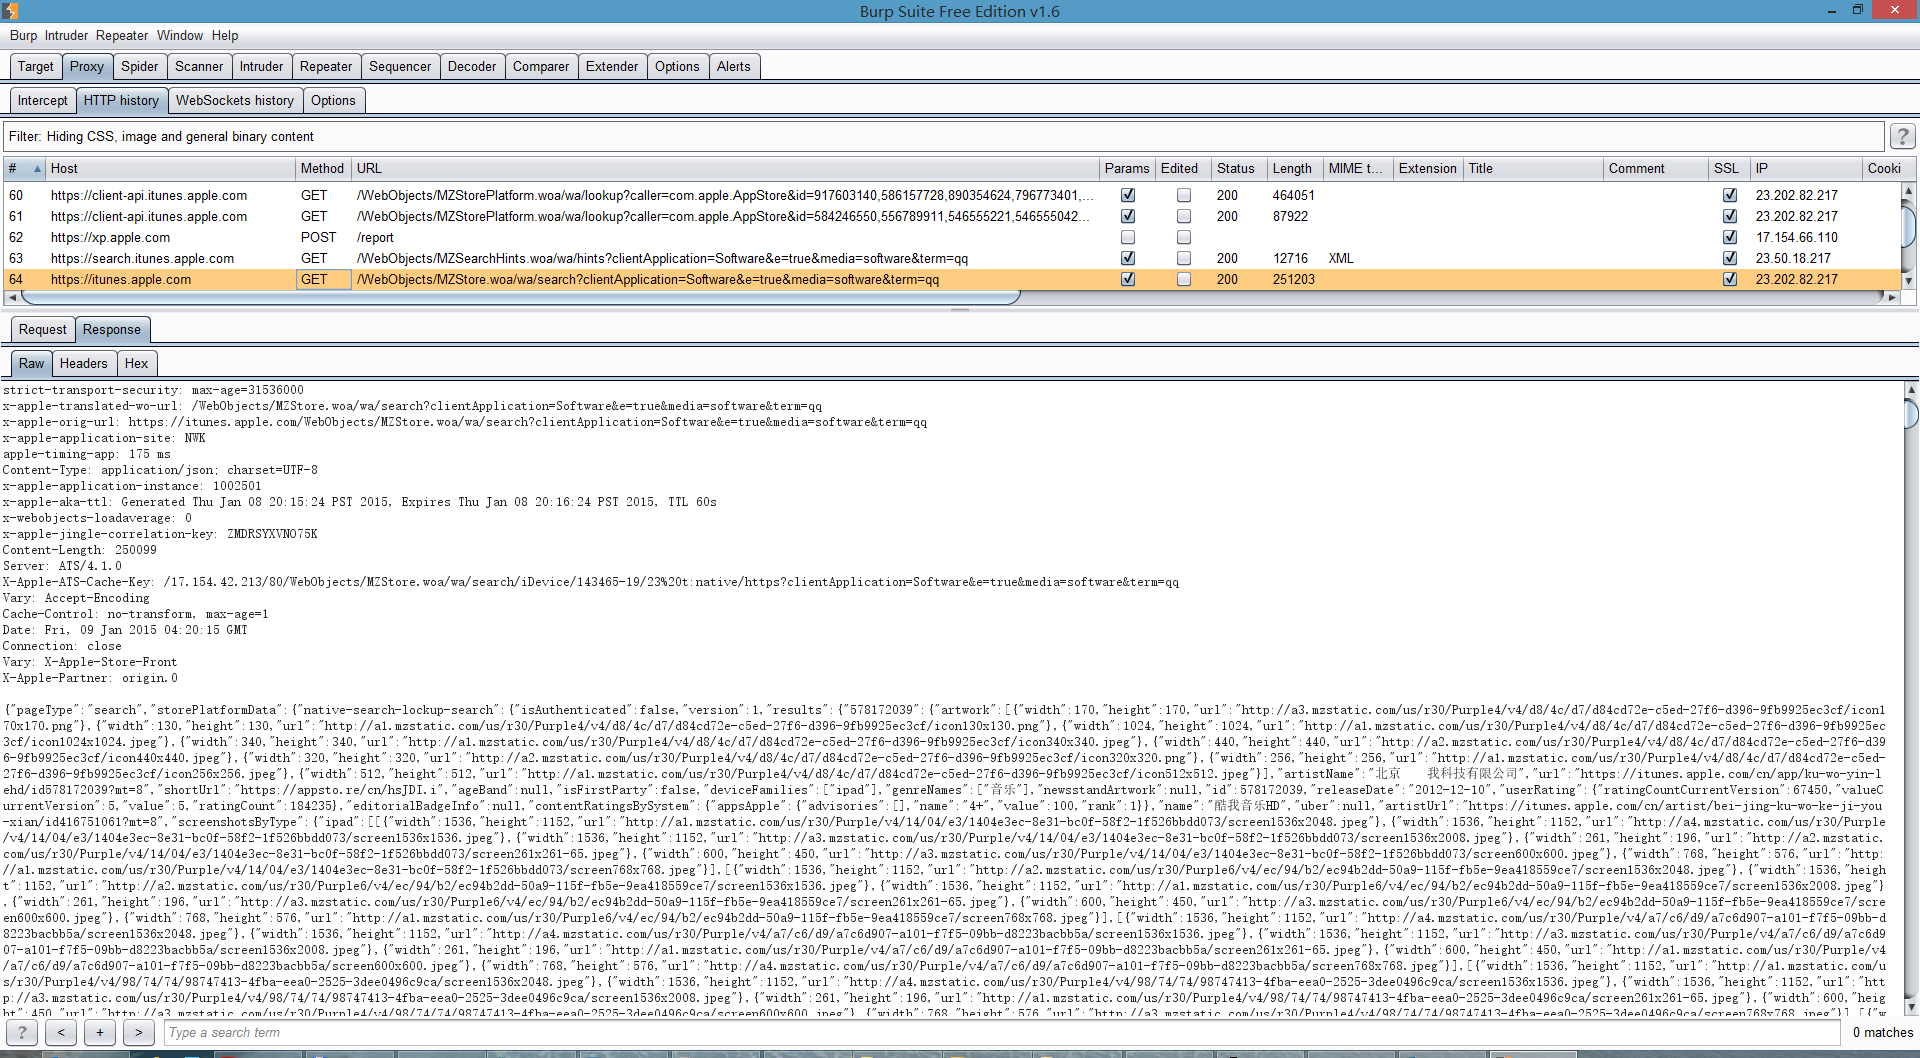Screen dimensions: 1920x1058
Task: Sort history by Length column
Action: pos(1293,169)
